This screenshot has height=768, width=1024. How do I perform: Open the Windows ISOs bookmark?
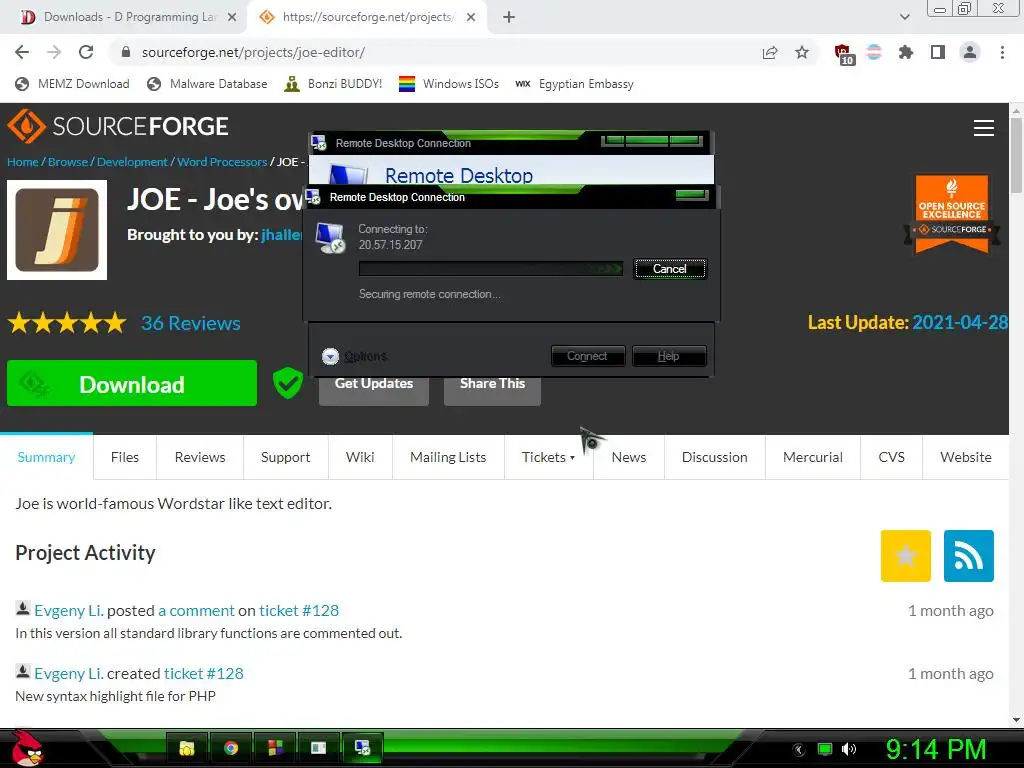tap(449, 84)
